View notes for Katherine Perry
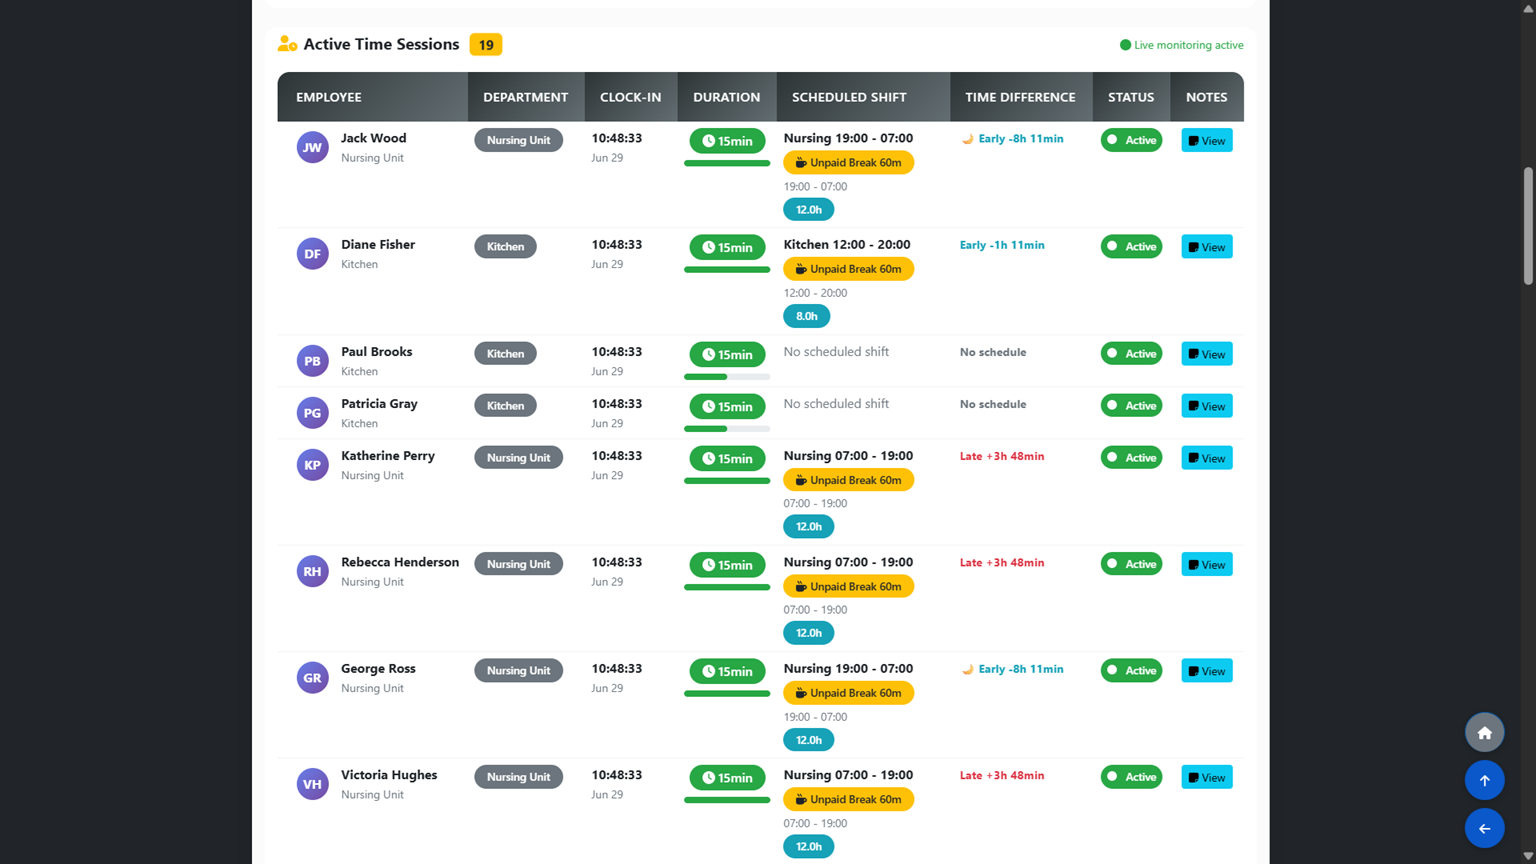The width and height of the screenshot is (1536, 864). coord(1207,458)
